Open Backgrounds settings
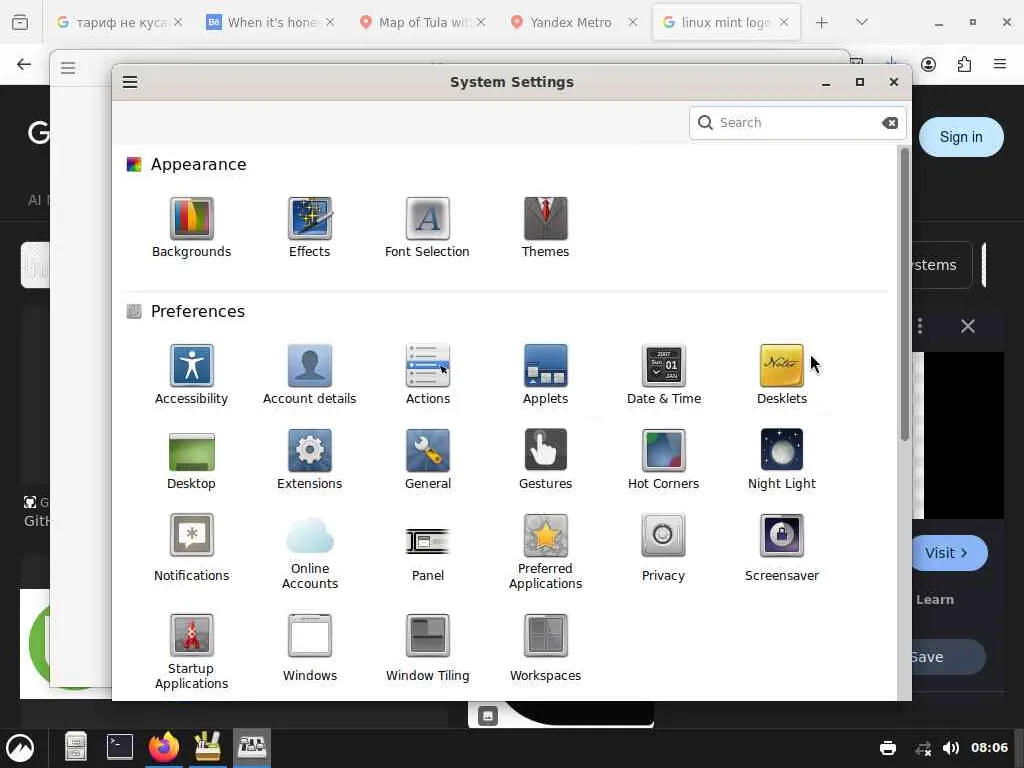The height and width of the screenshot is (768, 1024). coord(191,227)
